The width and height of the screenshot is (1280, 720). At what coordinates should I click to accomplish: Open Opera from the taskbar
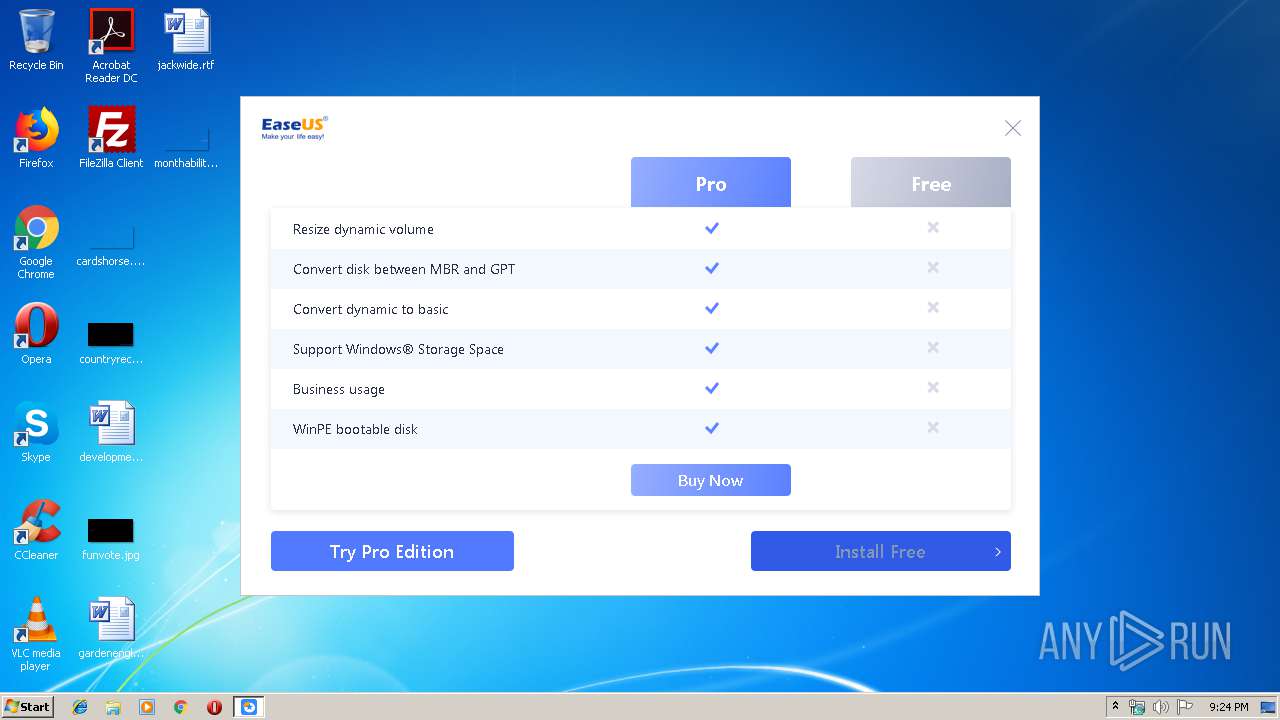214,707
